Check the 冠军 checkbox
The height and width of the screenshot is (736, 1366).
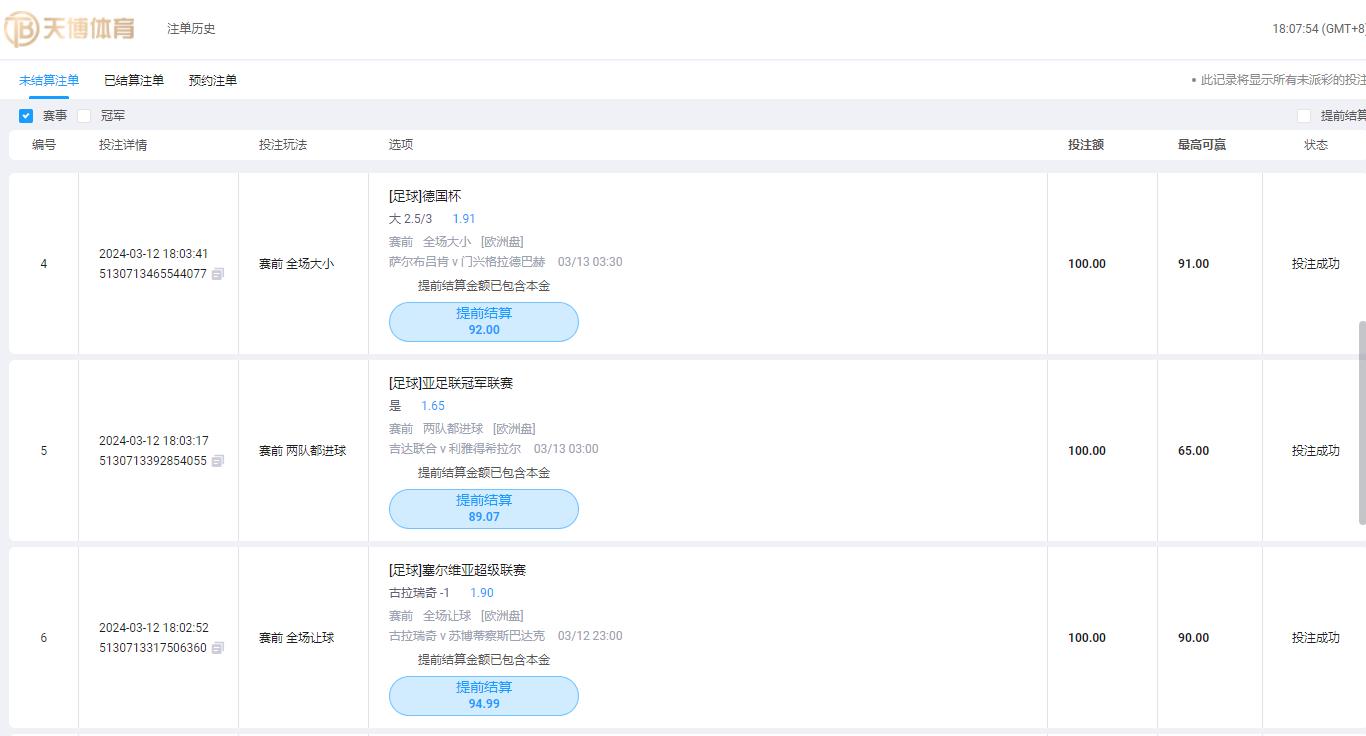(x=84, y=116)
